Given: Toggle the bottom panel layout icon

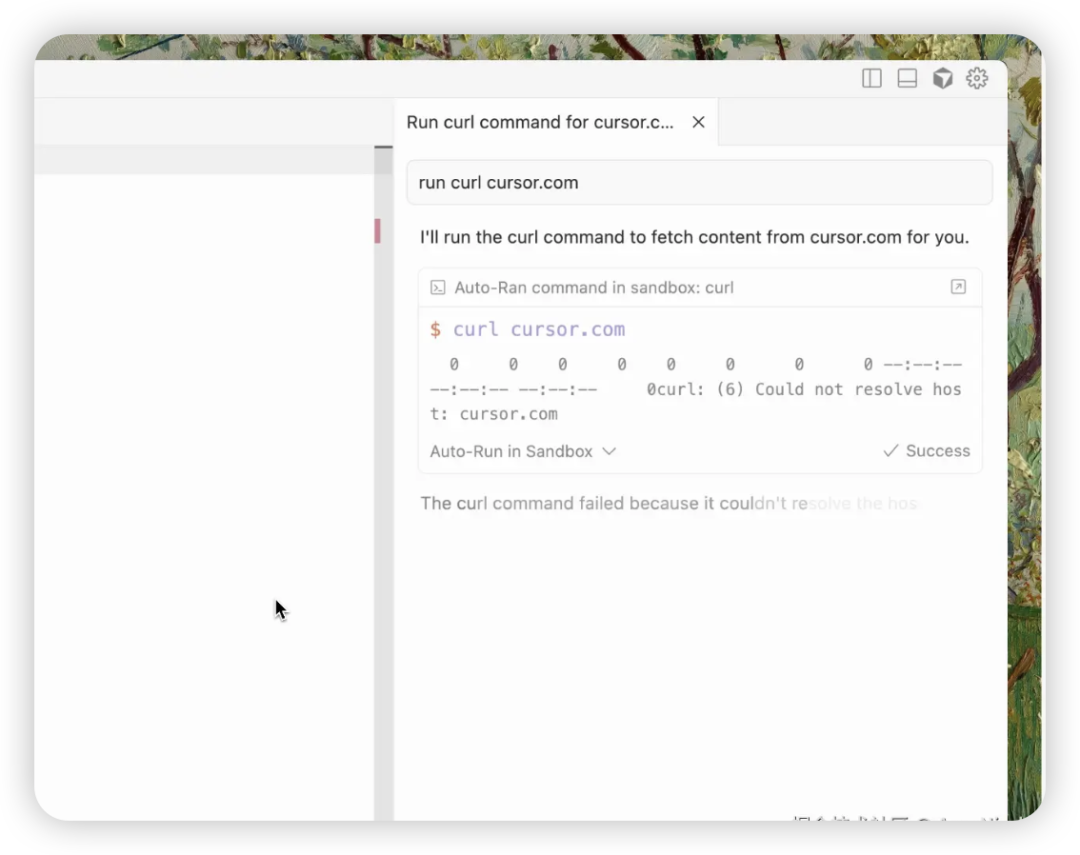Looking at the screenshot, I should pyautogui.click(x=906, y=79).
